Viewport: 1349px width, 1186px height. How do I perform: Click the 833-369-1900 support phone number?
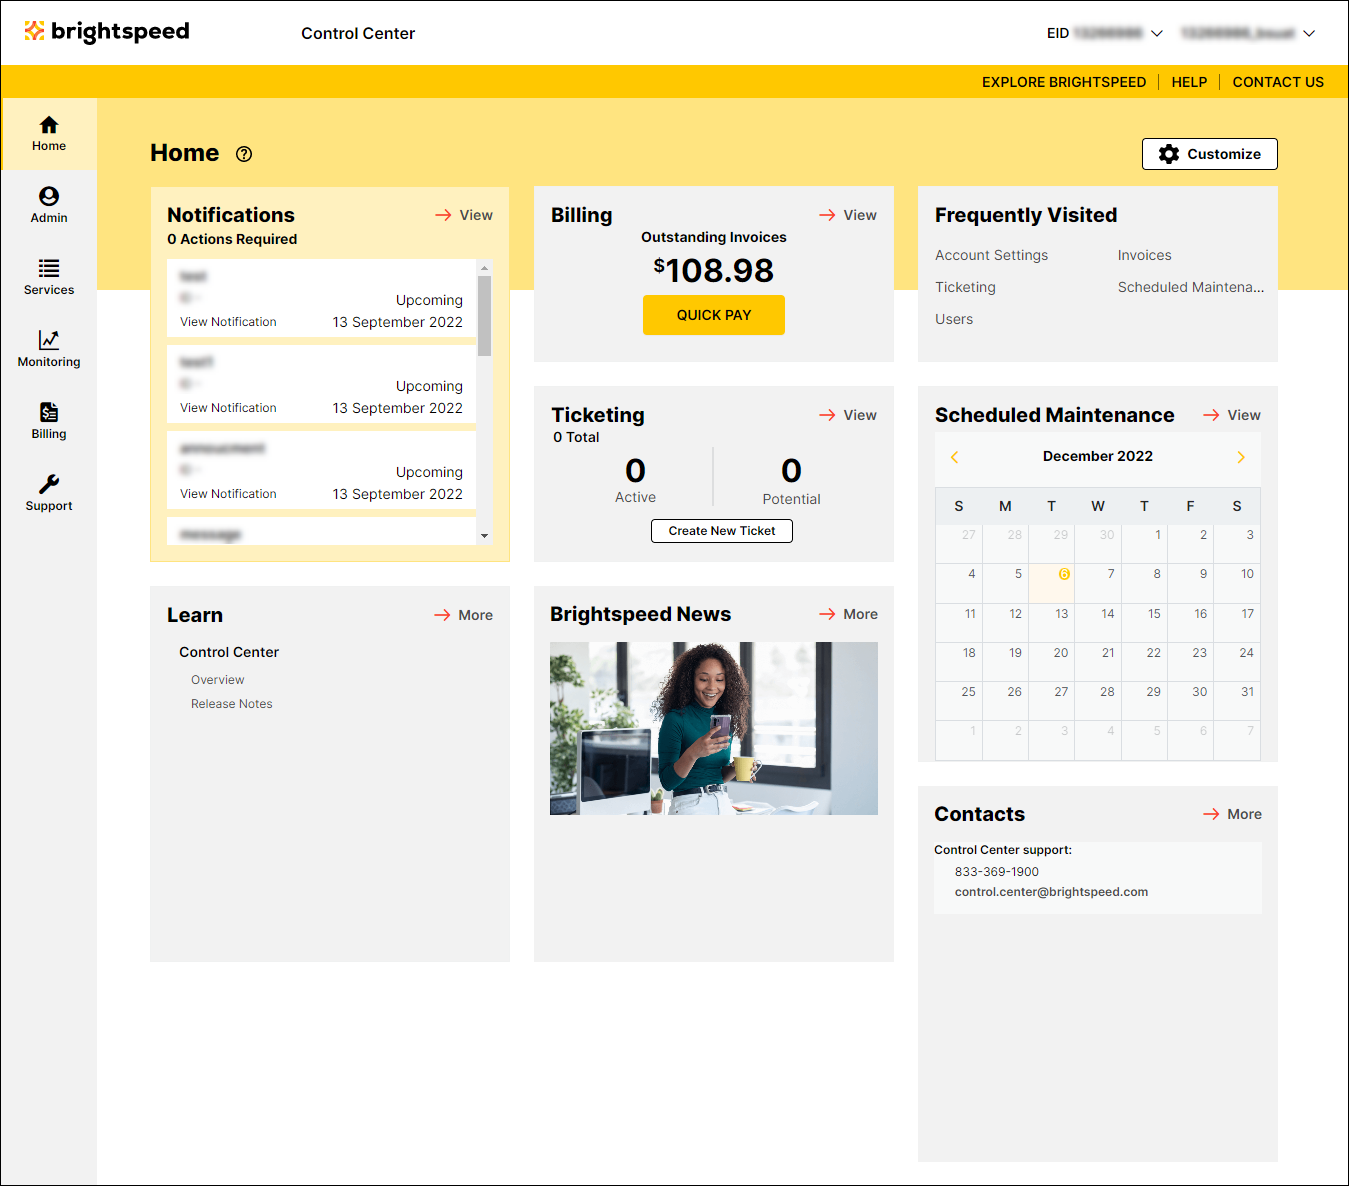point(996,872)
